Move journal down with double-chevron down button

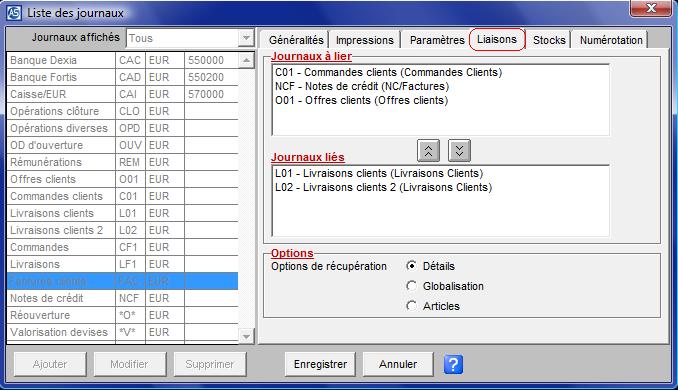pyautogui.click(x=459, y=150)
